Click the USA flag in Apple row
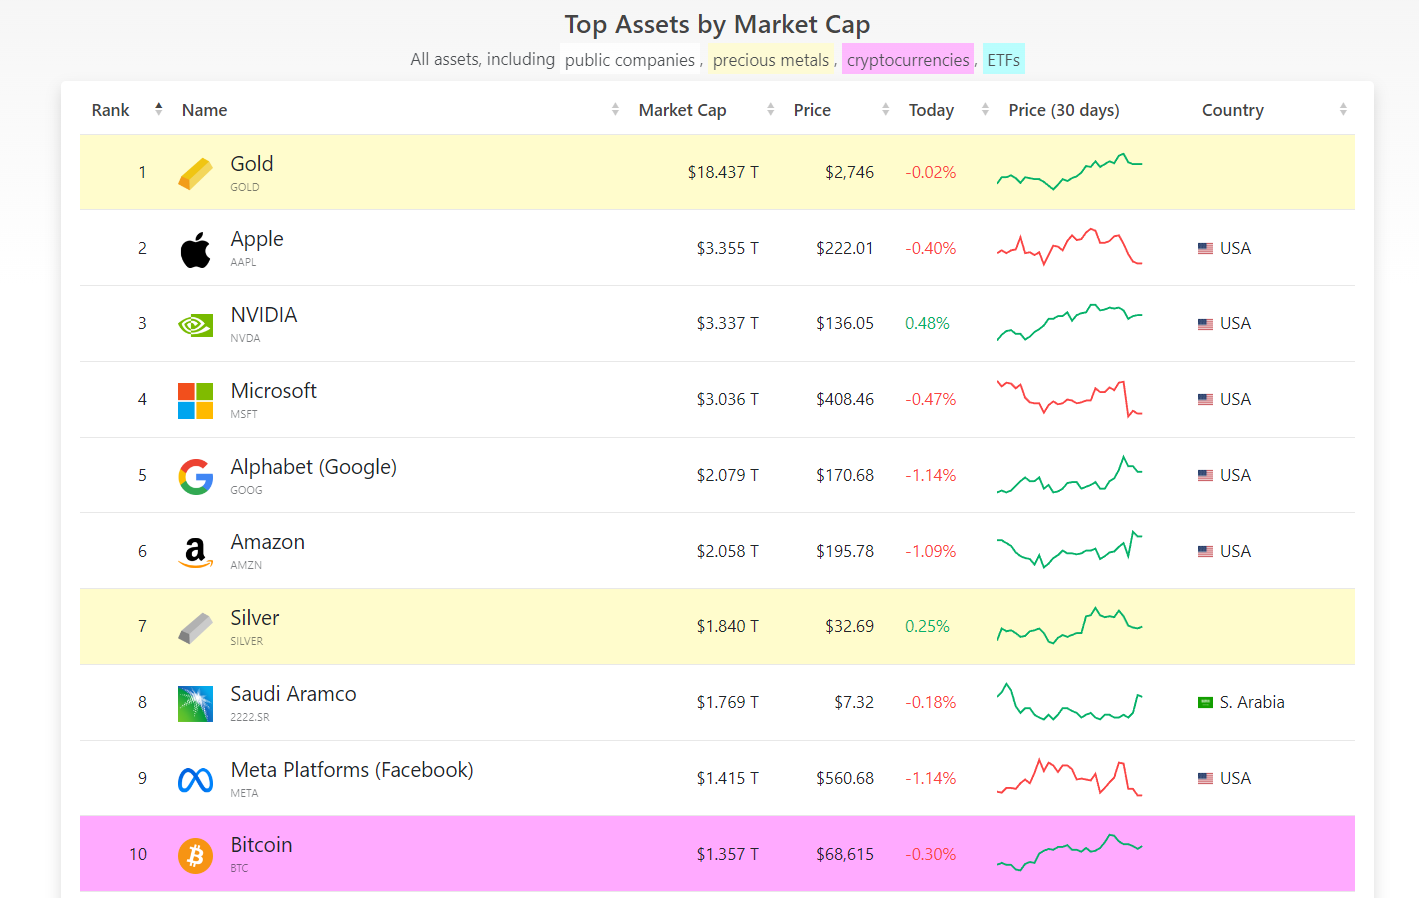1419x898 pixels. (x=1205, y=249)
